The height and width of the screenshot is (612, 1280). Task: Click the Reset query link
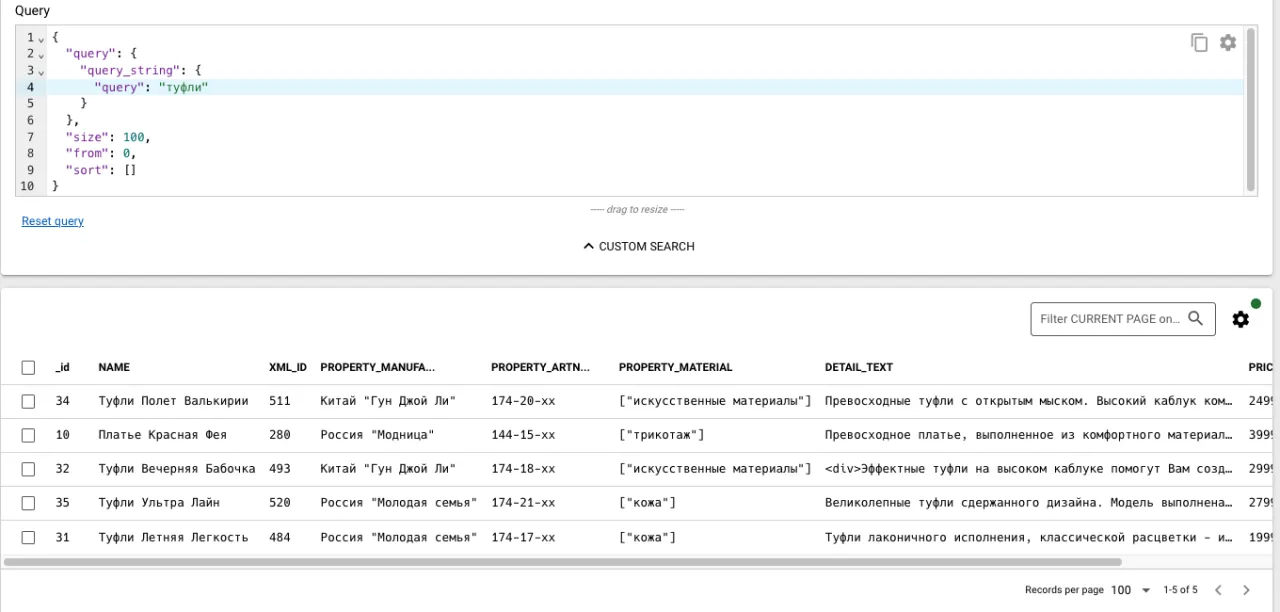click(x=53, y=221)
